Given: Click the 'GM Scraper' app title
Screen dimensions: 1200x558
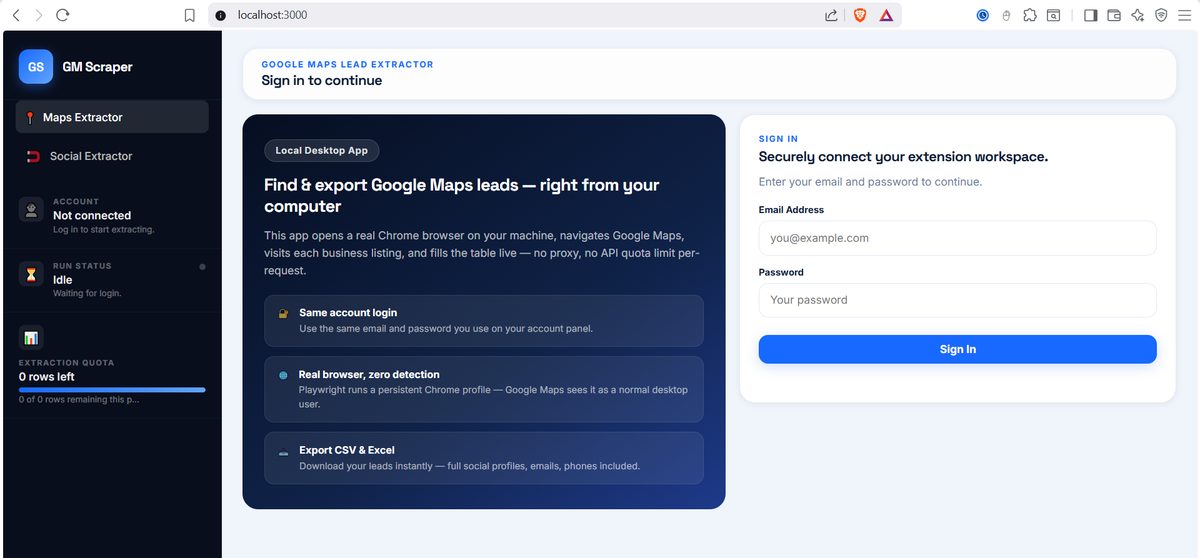Looking at the screenshot, I should pos(97,67).
